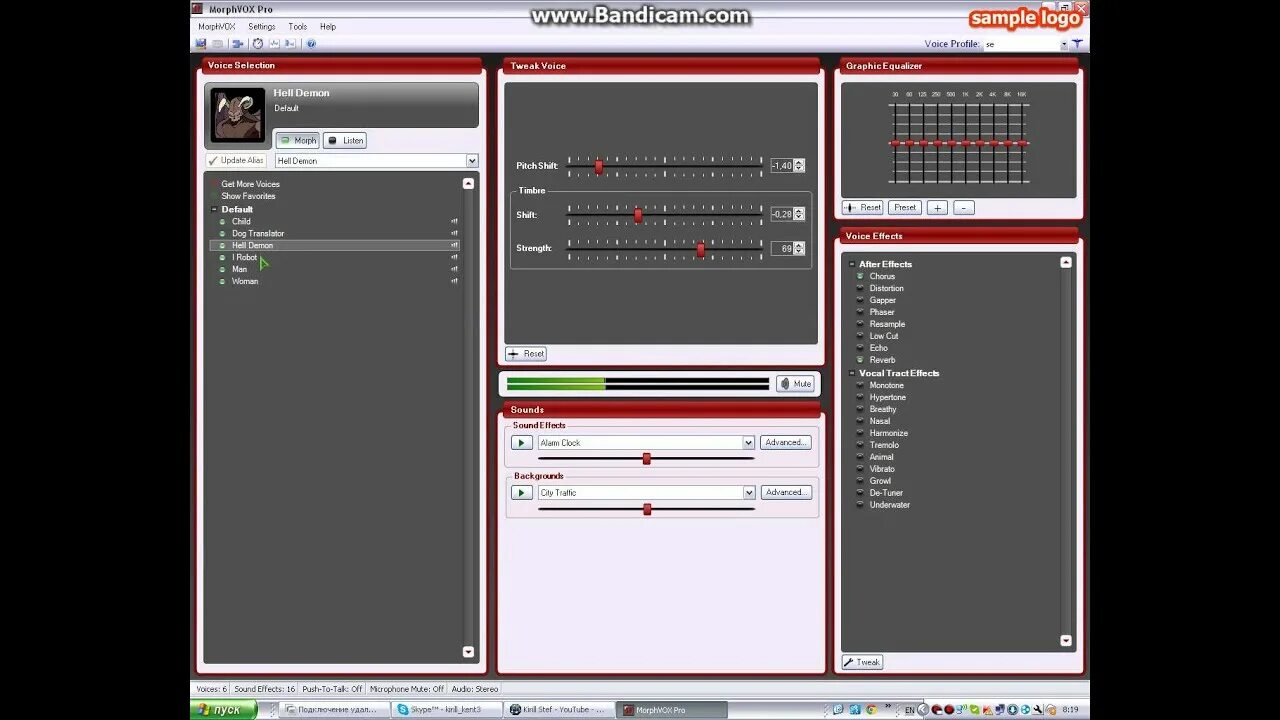Viewport: 1280px width, 720px height.
Task: Reset the Tweak Voice settings
Action: pyautogui.click(x=526, y=354)
